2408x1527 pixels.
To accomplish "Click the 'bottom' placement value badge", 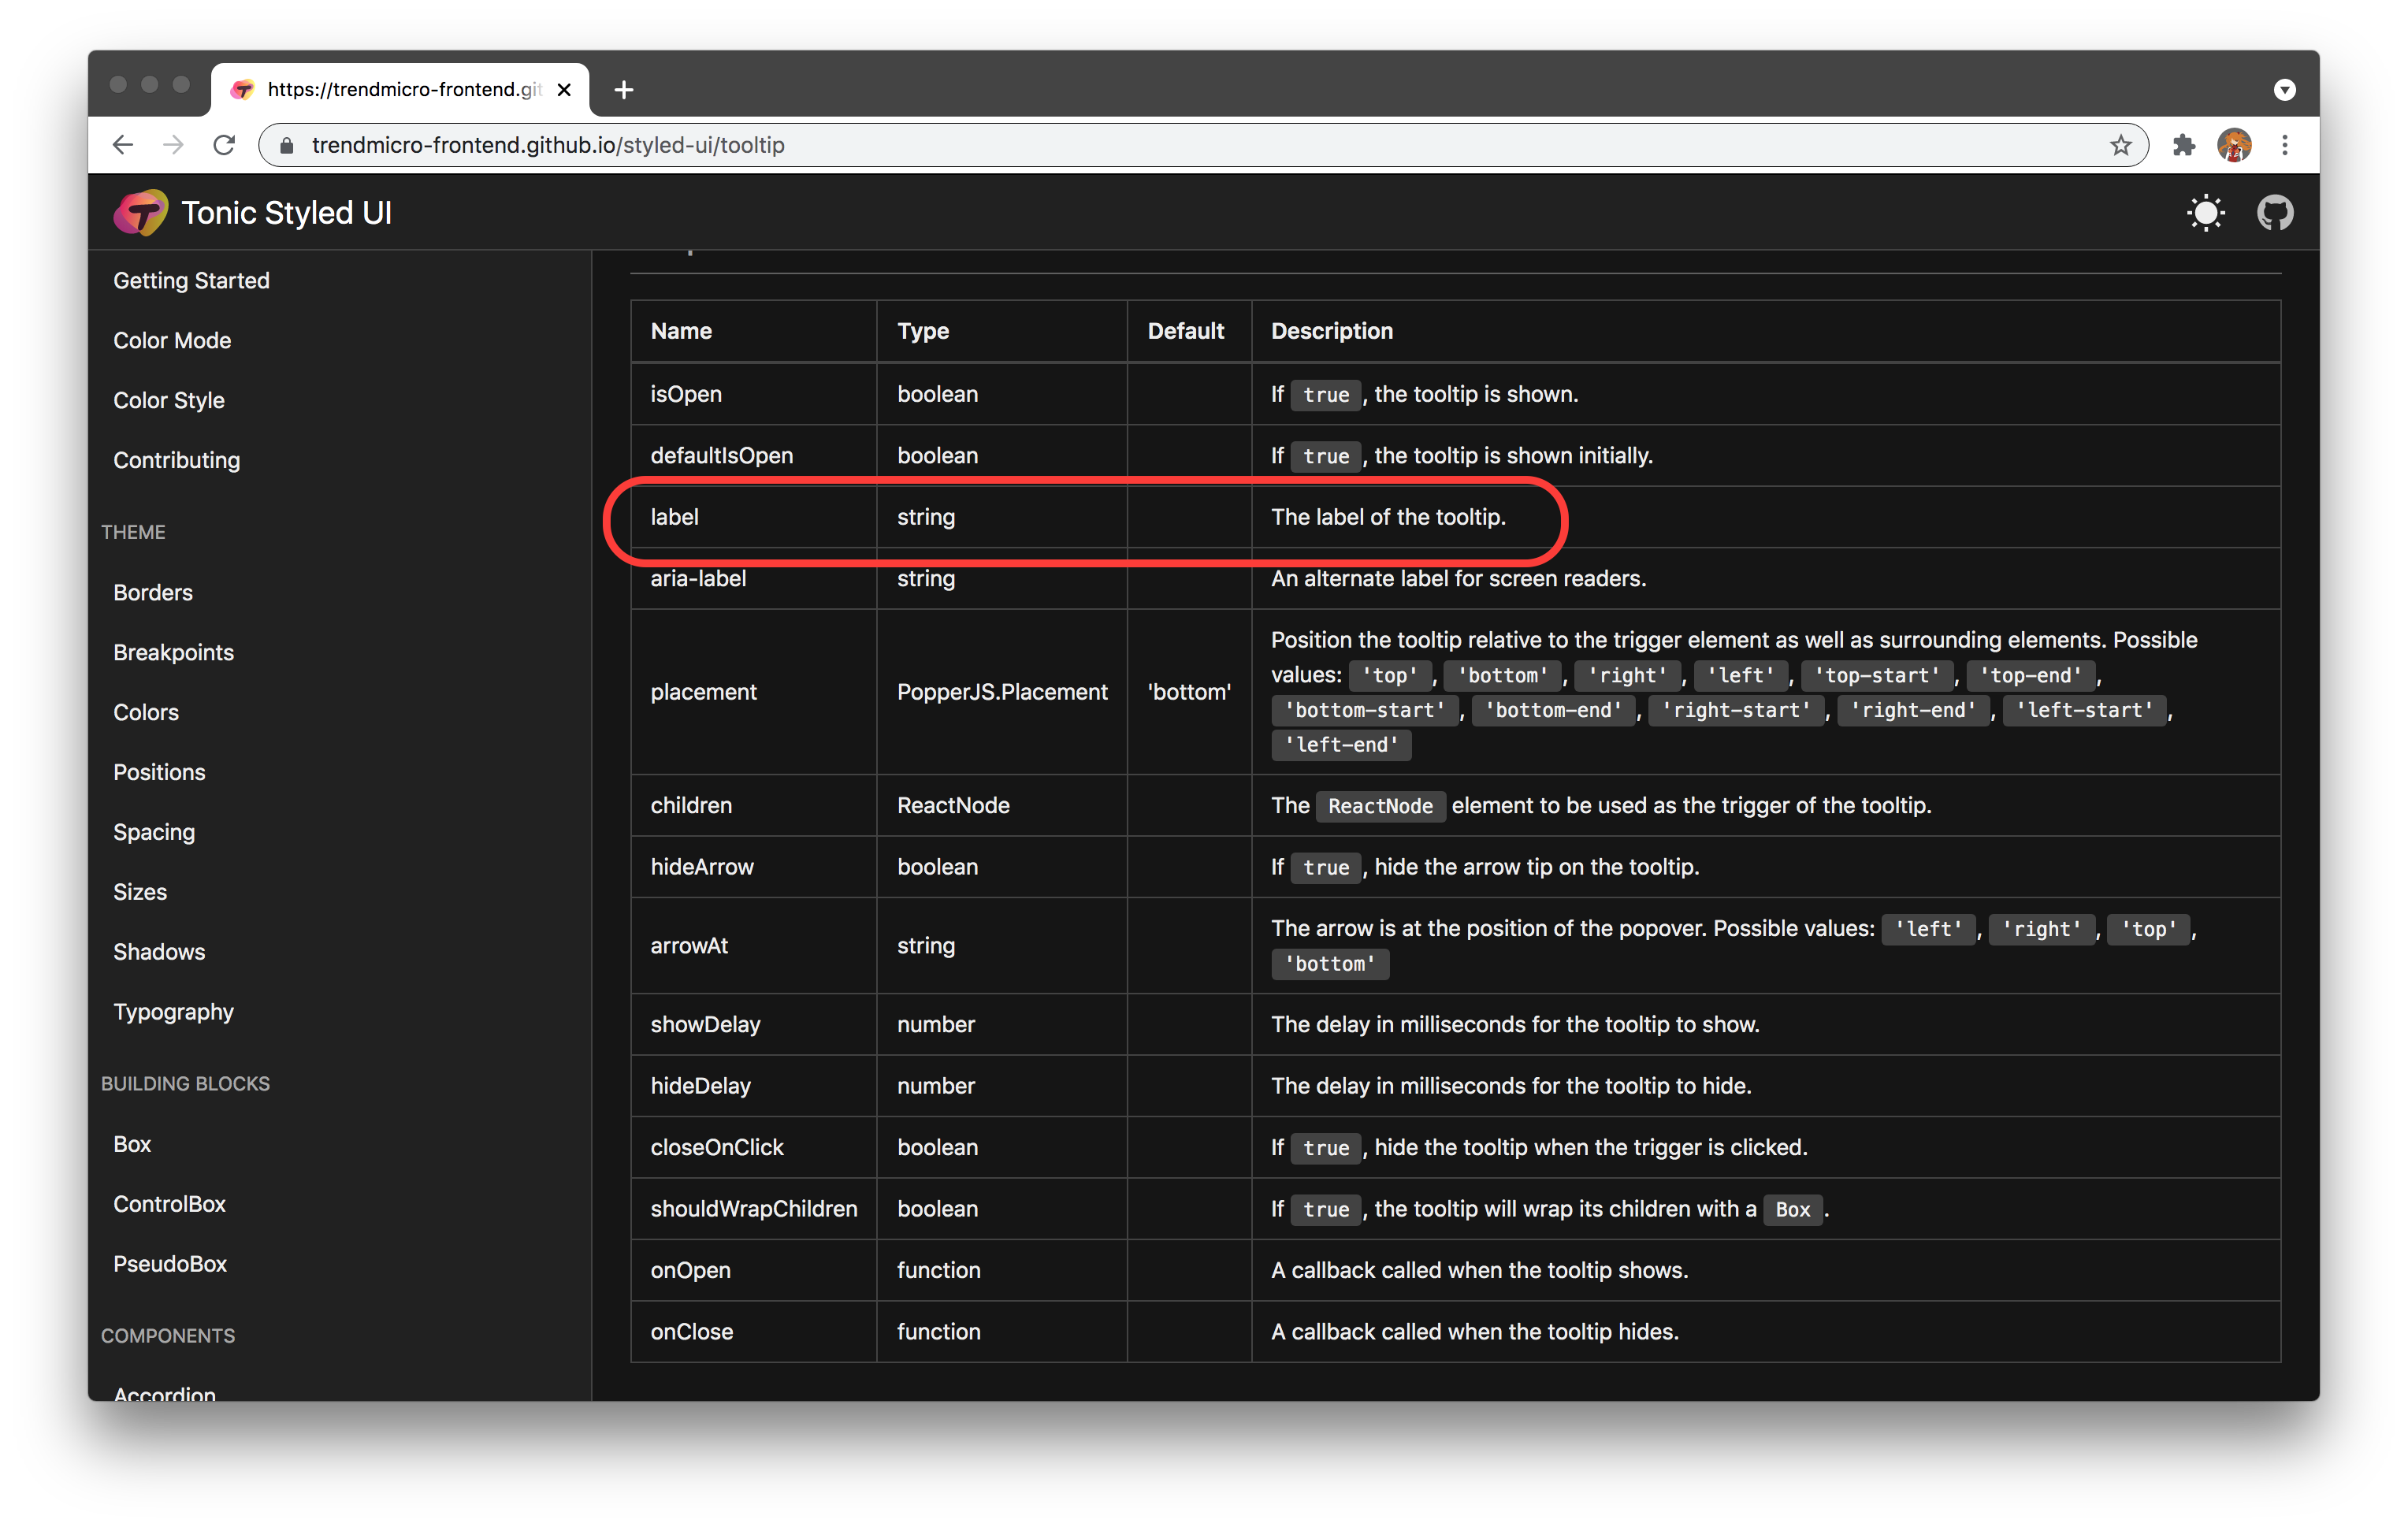I will pyautogui.click(x=1503, y=675).
